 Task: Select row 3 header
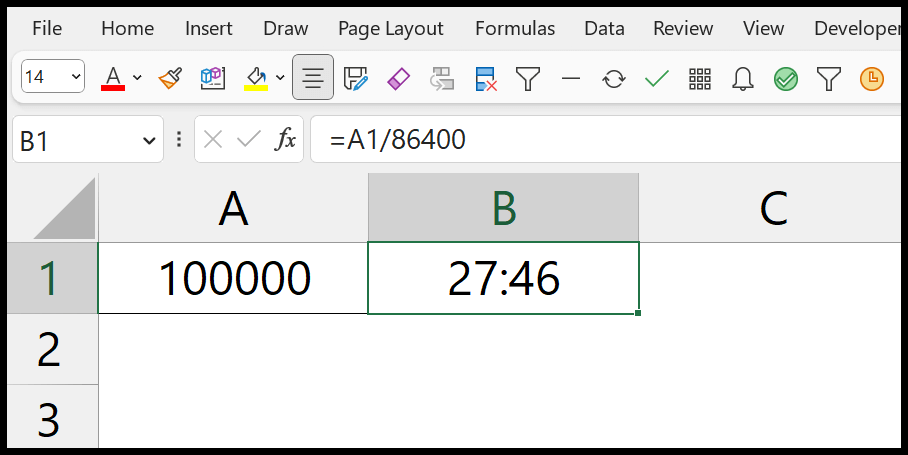(52, 417)
